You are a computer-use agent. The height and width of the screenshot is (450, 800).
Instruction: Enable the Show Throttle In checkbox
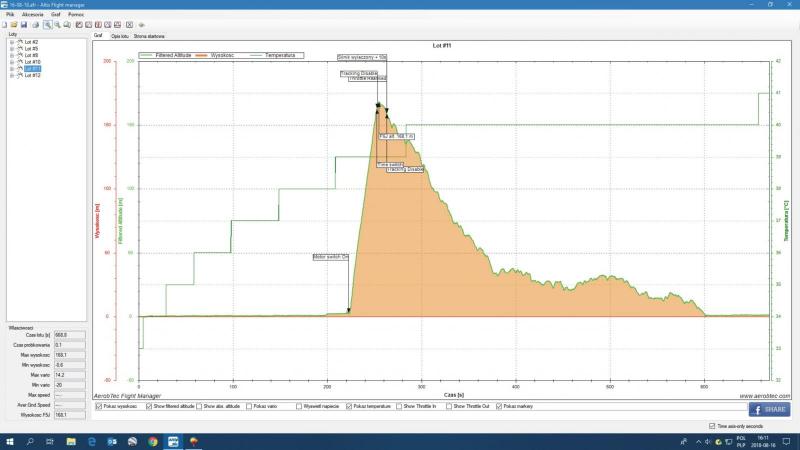point(400,406)
